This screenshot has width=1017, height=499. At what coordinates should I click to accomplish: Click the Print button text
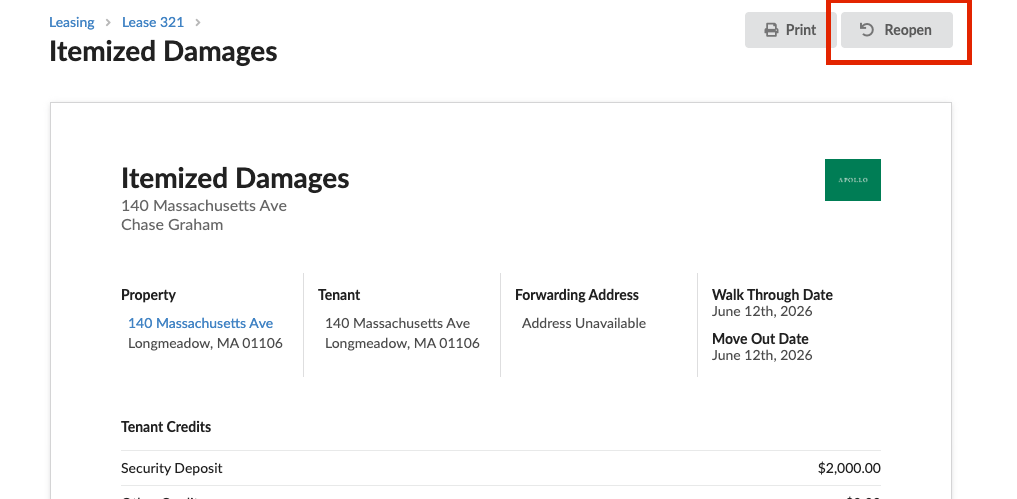point(801,30)
